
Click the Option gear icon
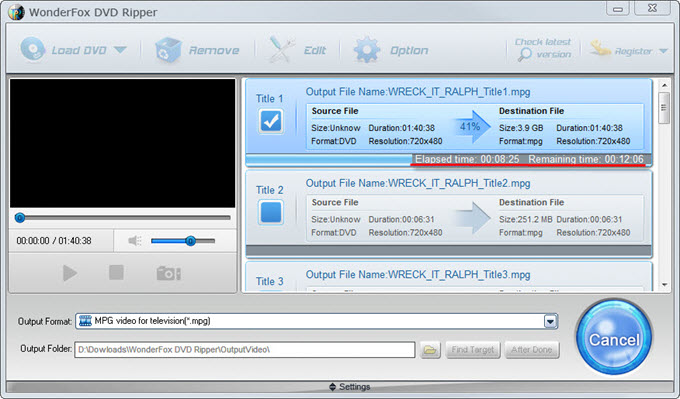point(366,50)
